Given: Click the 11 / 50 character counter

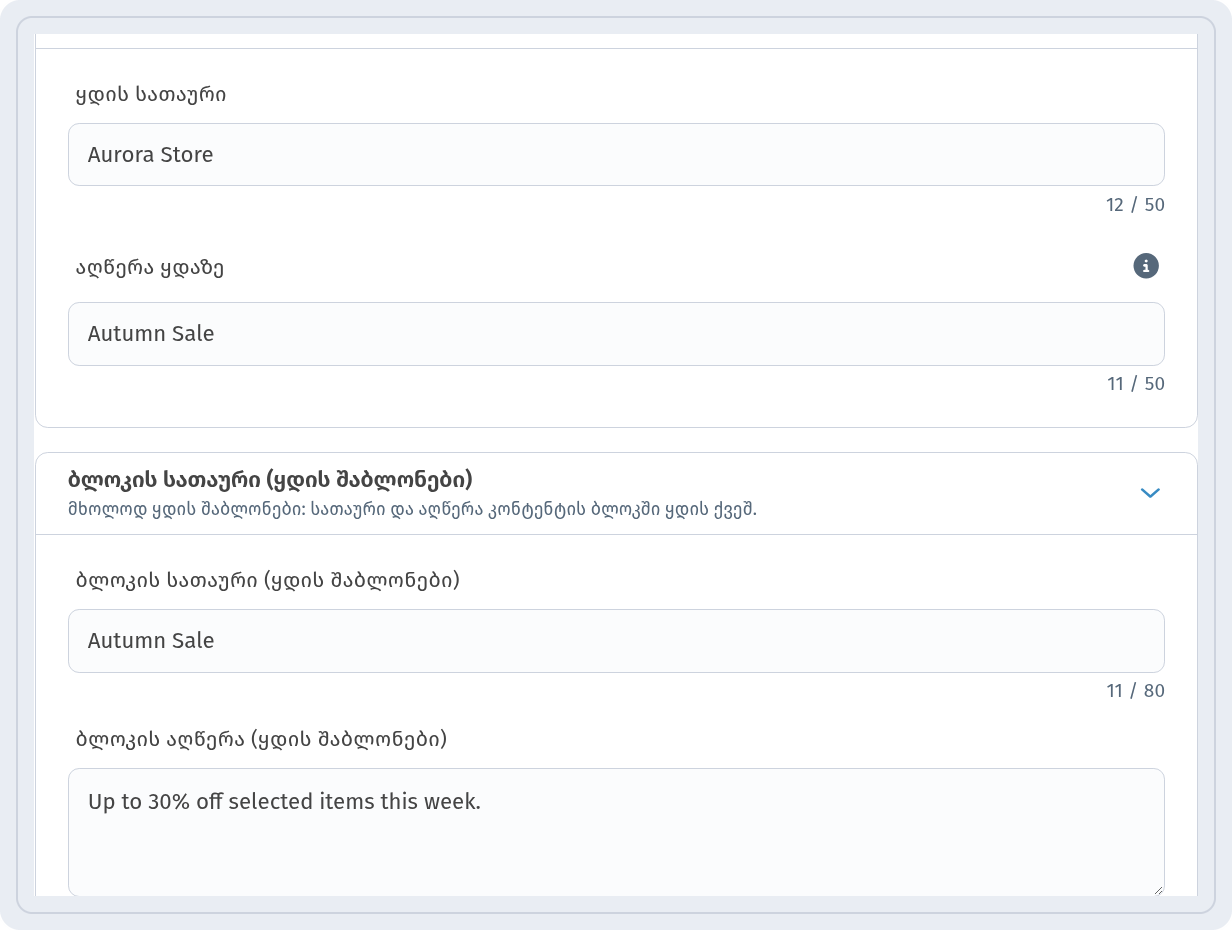Looking at the screenshot, I should 1135,384.
